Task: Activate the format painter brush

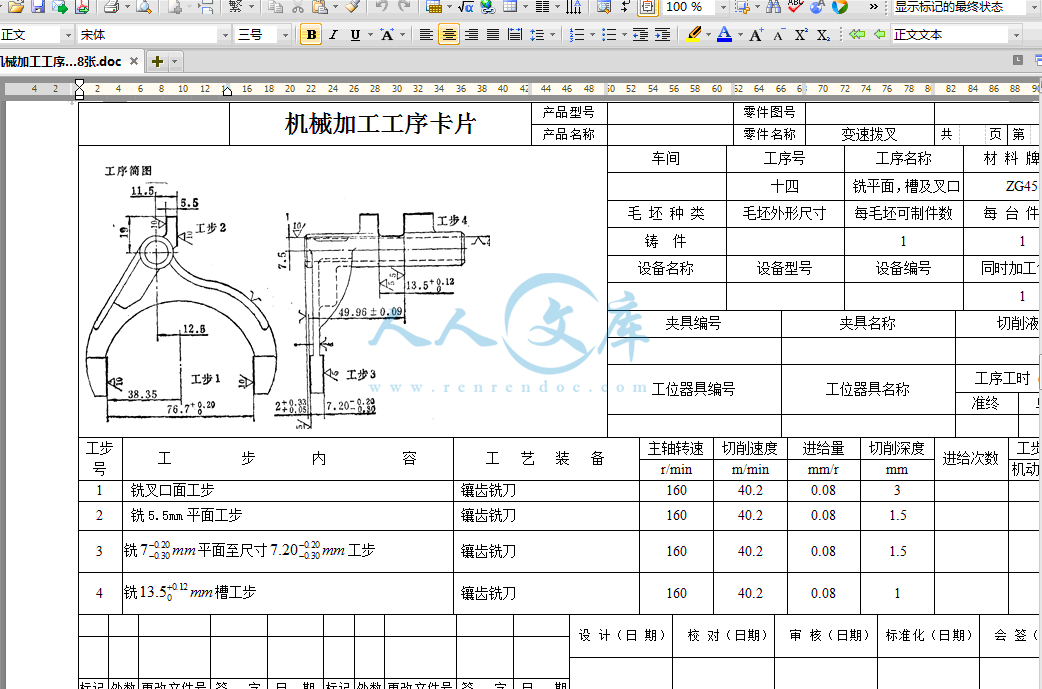Action: 353,7
